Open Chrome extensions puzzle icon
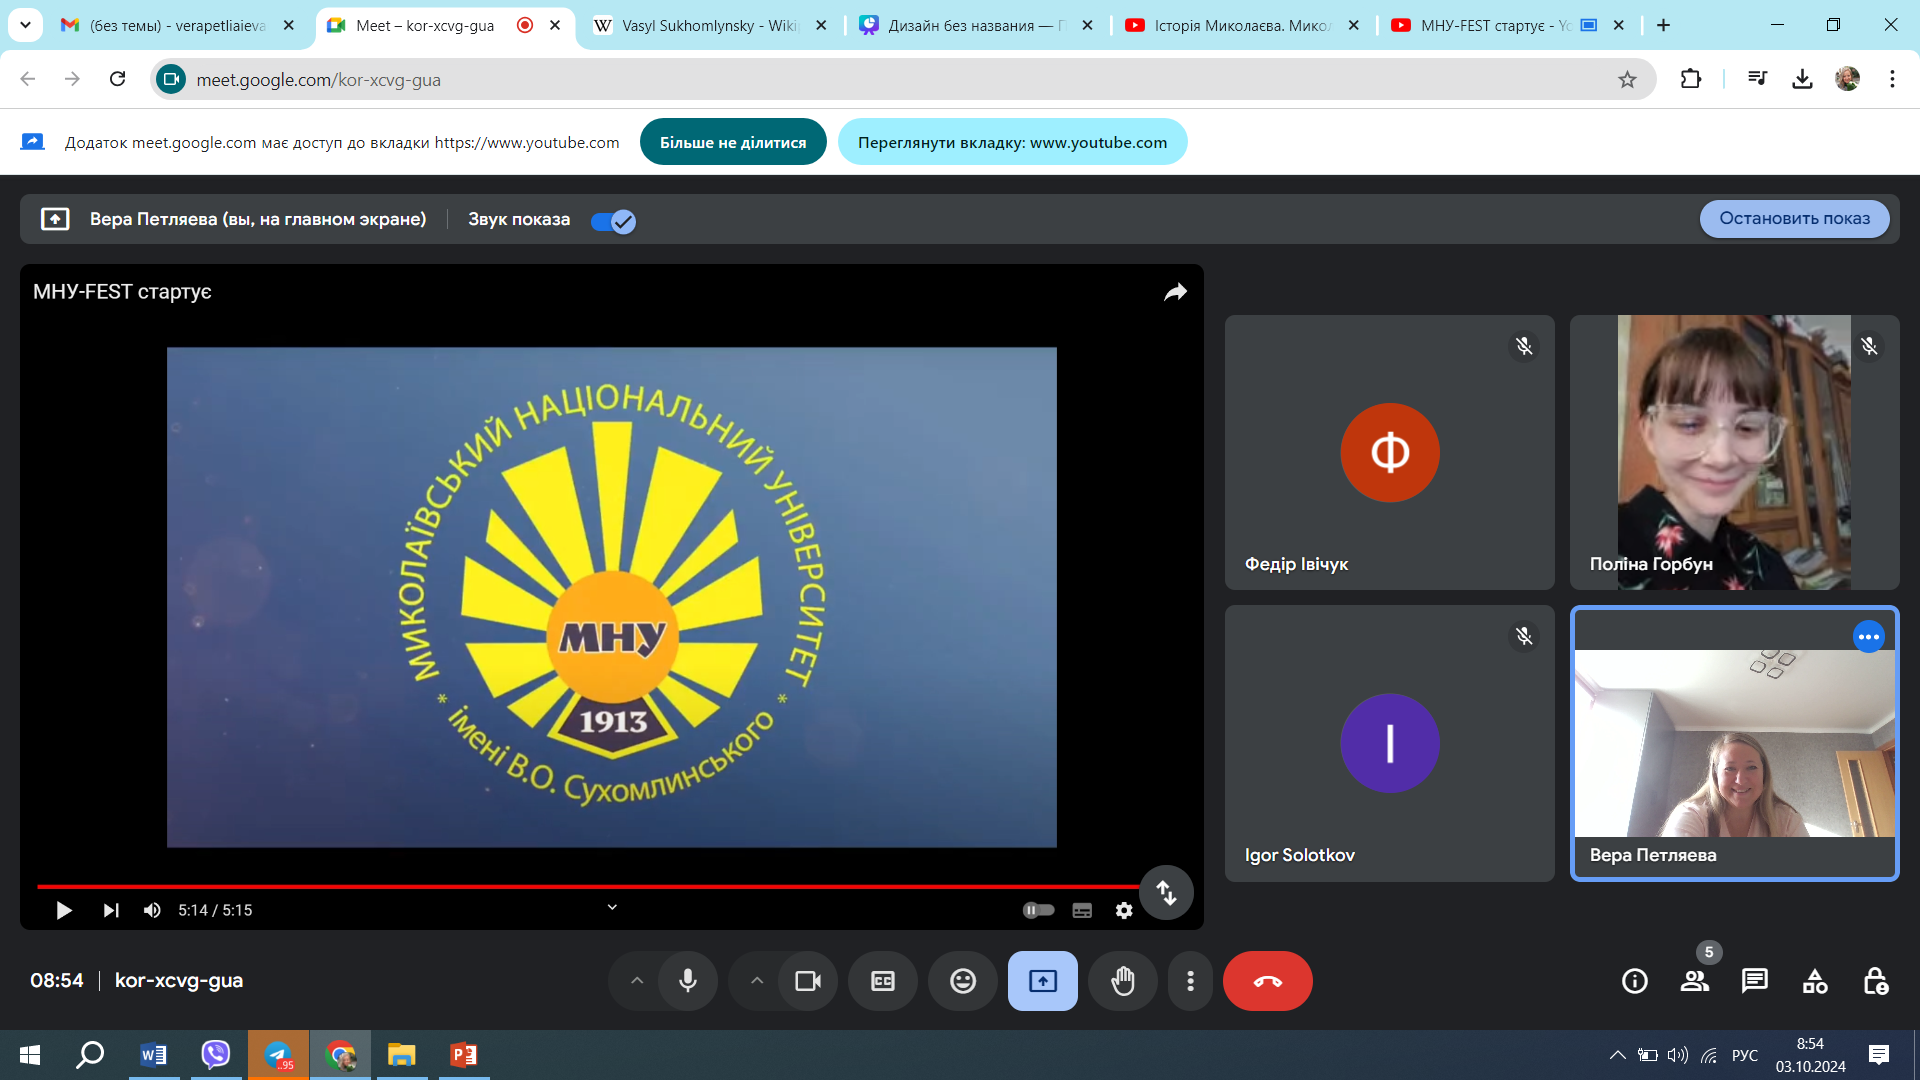1920x1080 pixels. tap(1691, 79)
